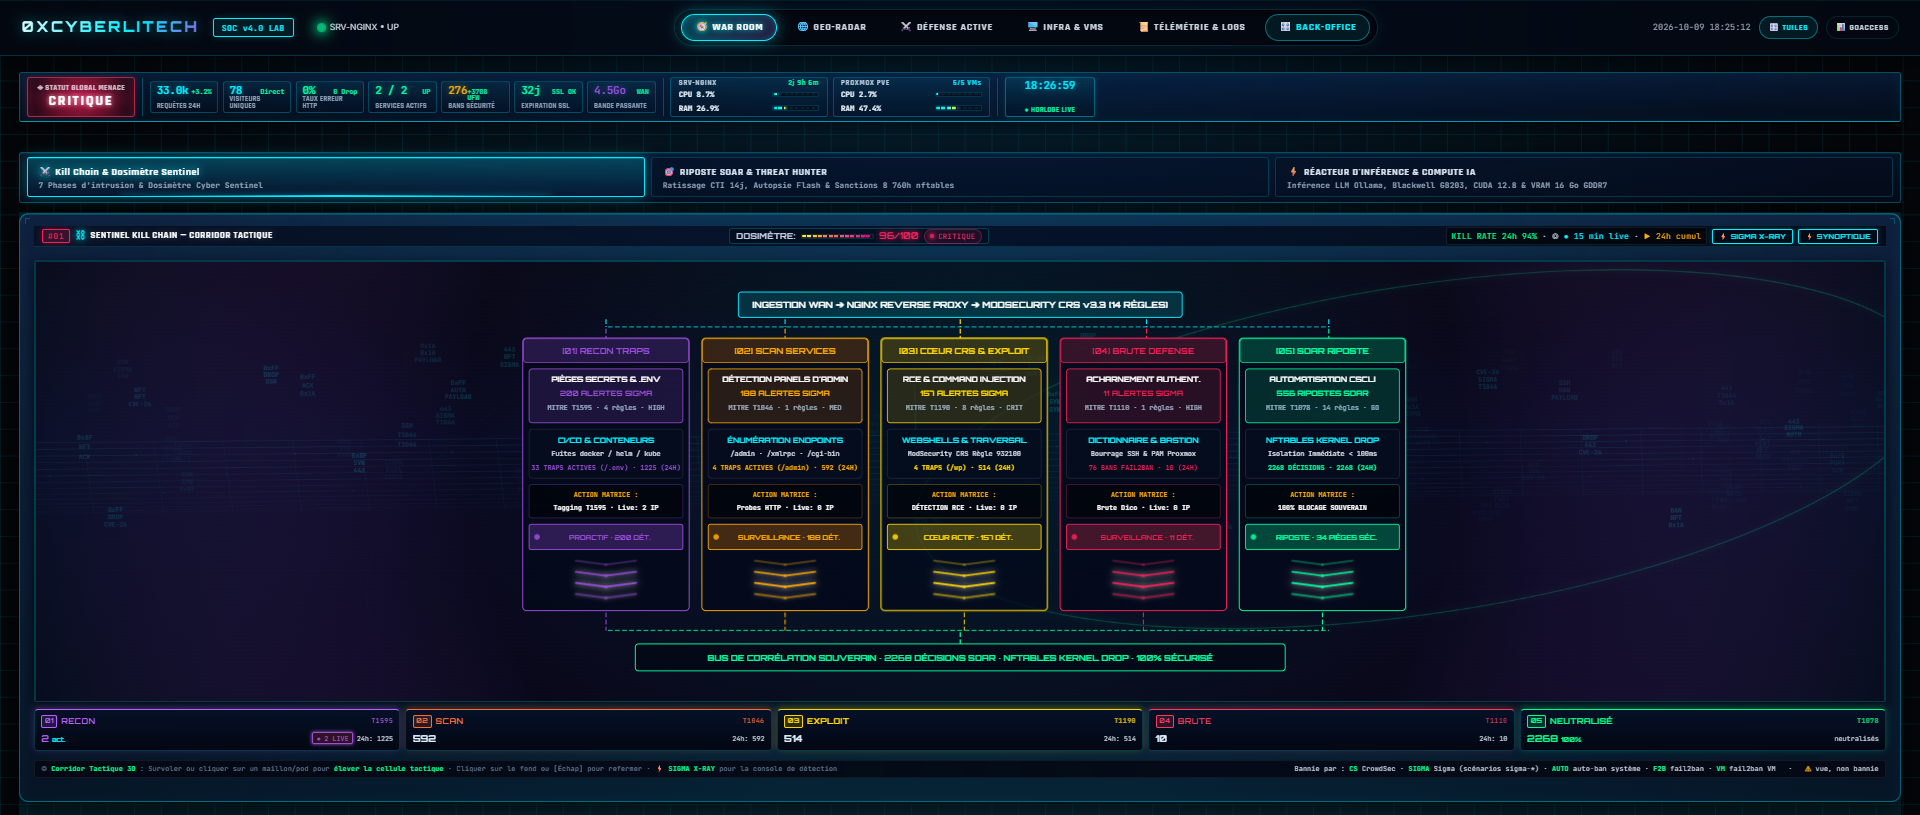The height and width of the screenshot is (815, 1920).
Task: Click the target icon beside RIPOSTE SOAR
Action: [669, 172]
